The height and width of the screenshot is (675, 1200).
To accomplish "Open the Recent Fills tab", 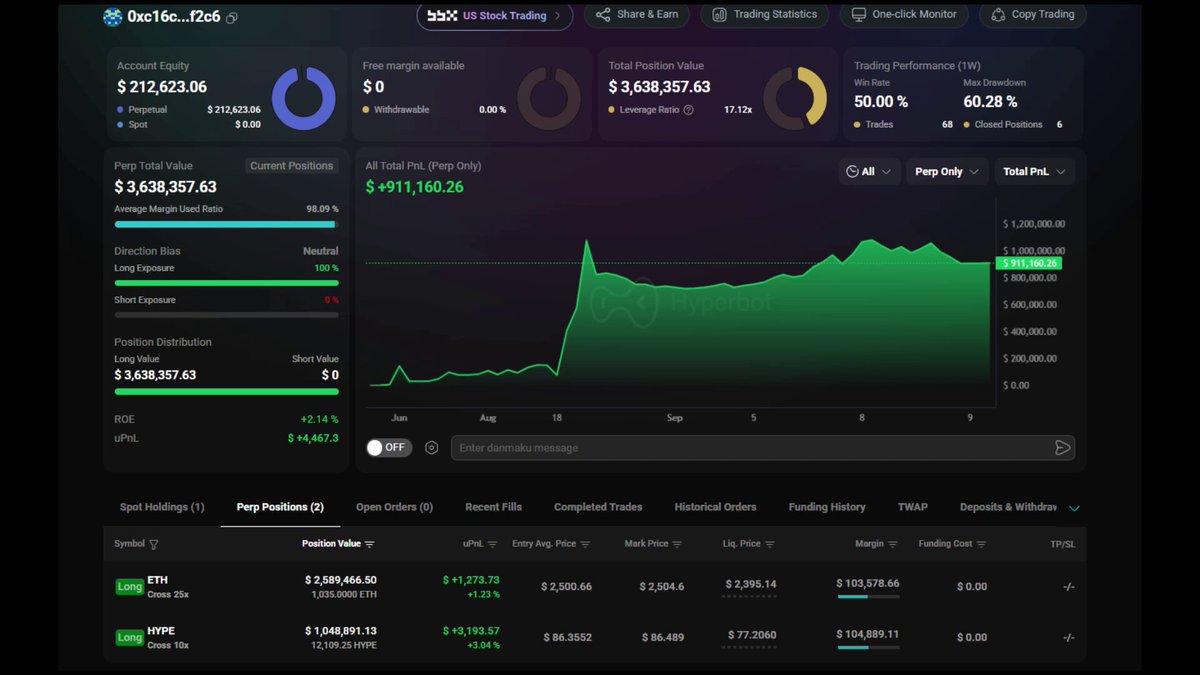I will (x=493, y=507).
